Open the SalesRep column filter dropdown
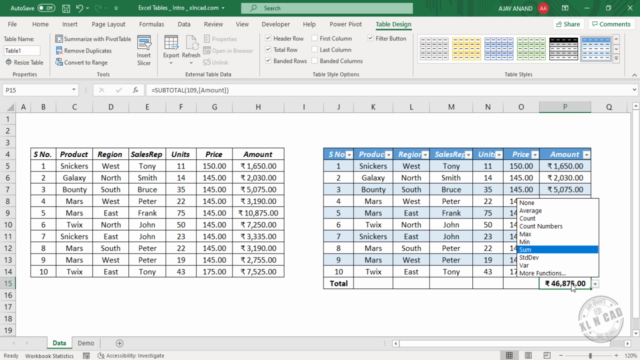The width and height of the screenshot is (640, 360). (468, 155)
